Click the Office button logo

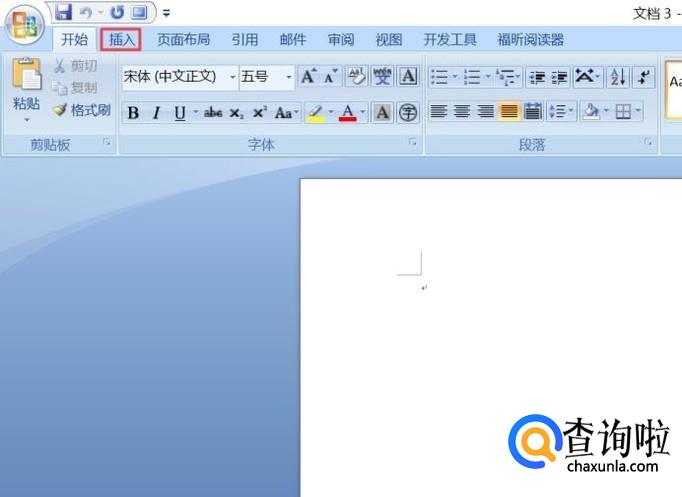[x=24, y=25]
